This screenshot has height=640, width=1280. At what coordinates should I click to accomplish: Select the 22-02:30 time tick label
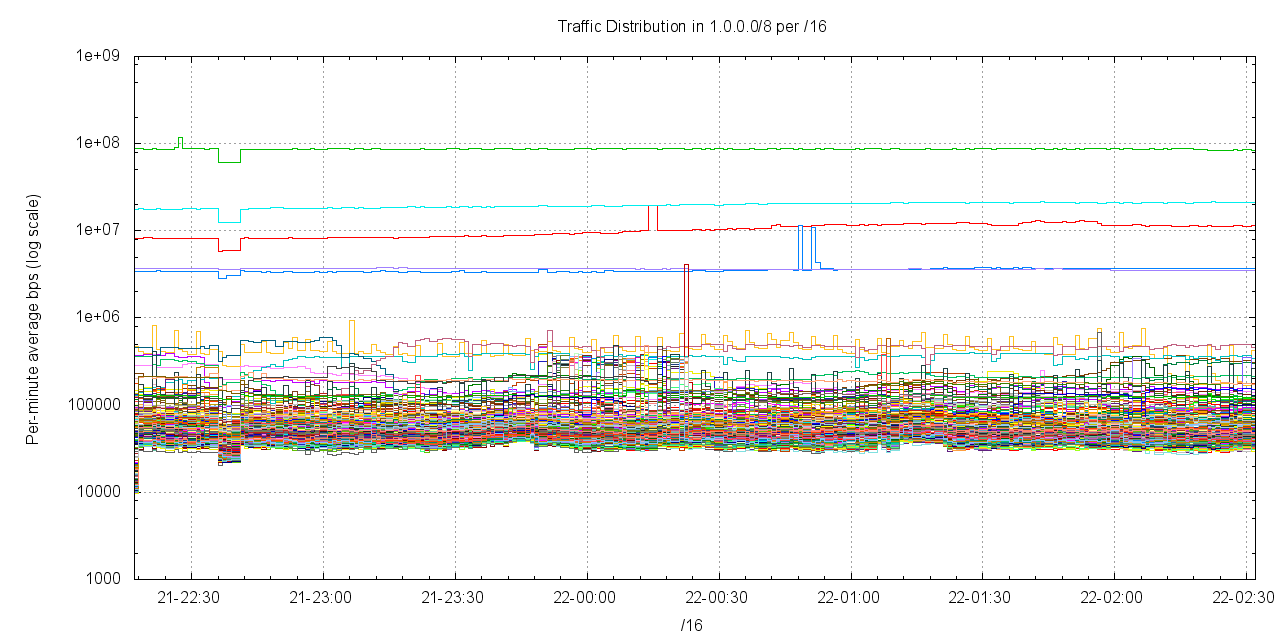tap(1244, 597)
